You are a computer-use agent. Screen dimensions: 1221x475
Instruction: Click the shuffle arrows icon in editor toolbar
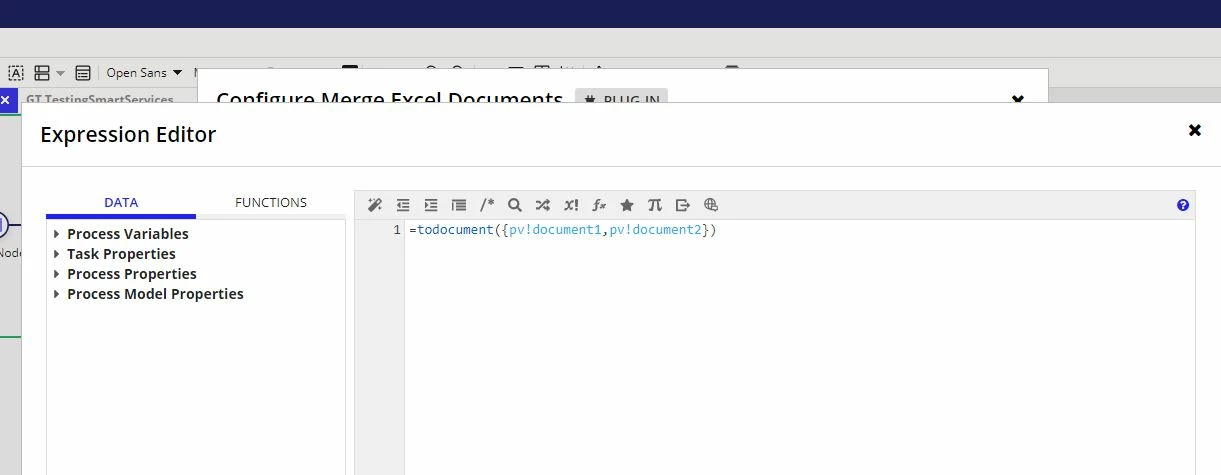coord(543,205)
